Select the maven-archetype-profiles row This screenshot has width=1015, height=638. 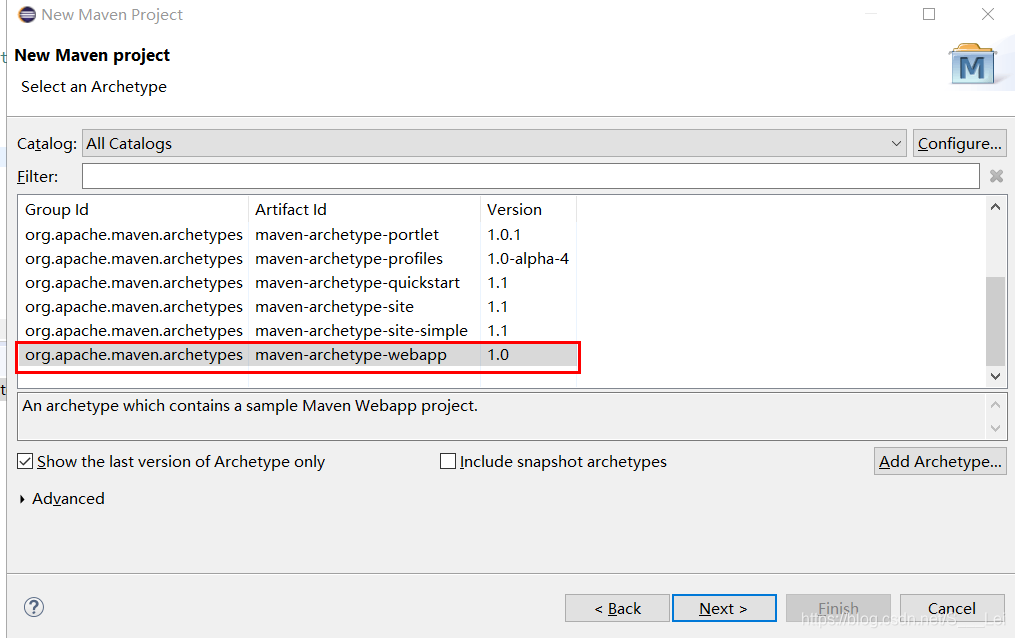pos(298,259)
